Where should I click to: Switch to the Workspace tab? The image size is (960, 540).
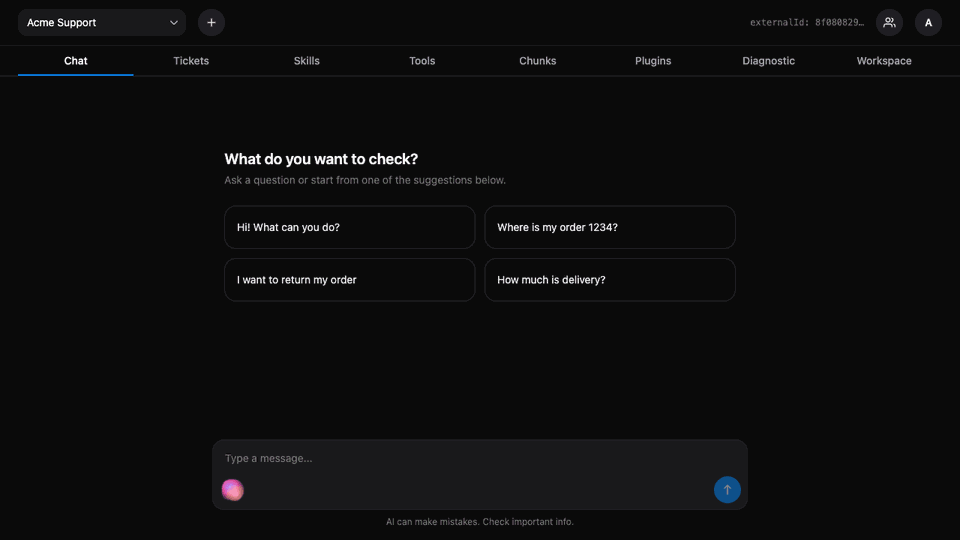[883, 61]
